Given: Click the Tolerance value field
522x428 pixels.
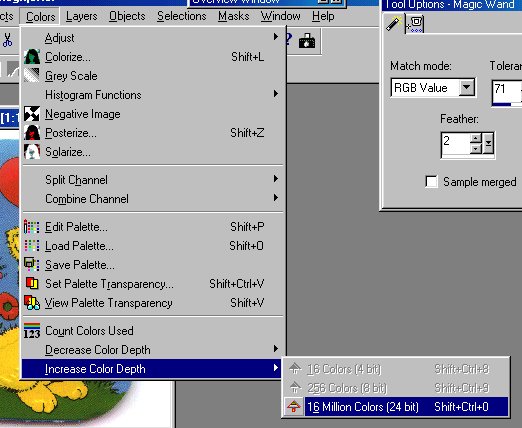Looking at the screenshot, I should click(x=506, y=91).
